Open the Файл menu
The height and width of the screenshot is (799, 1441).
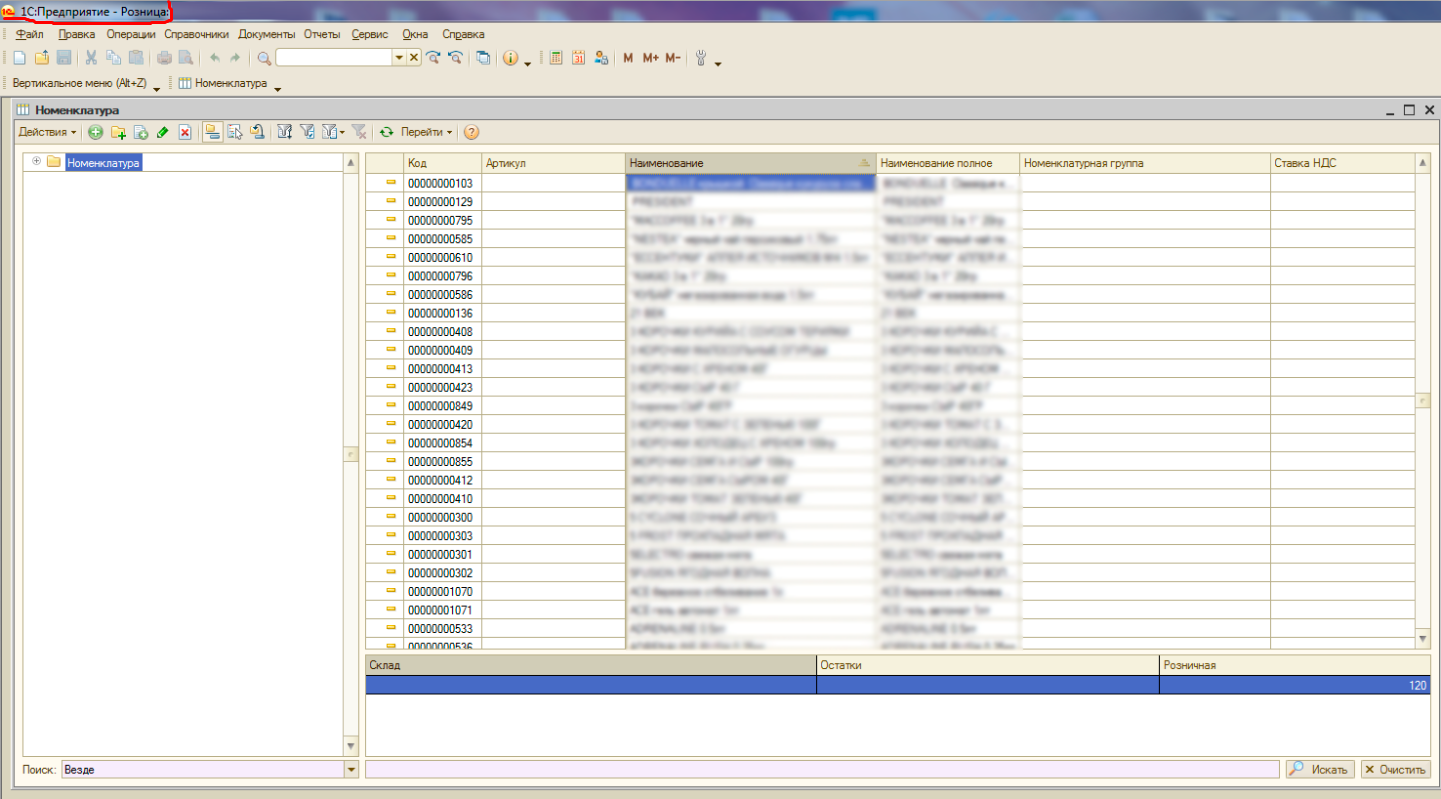31,34
